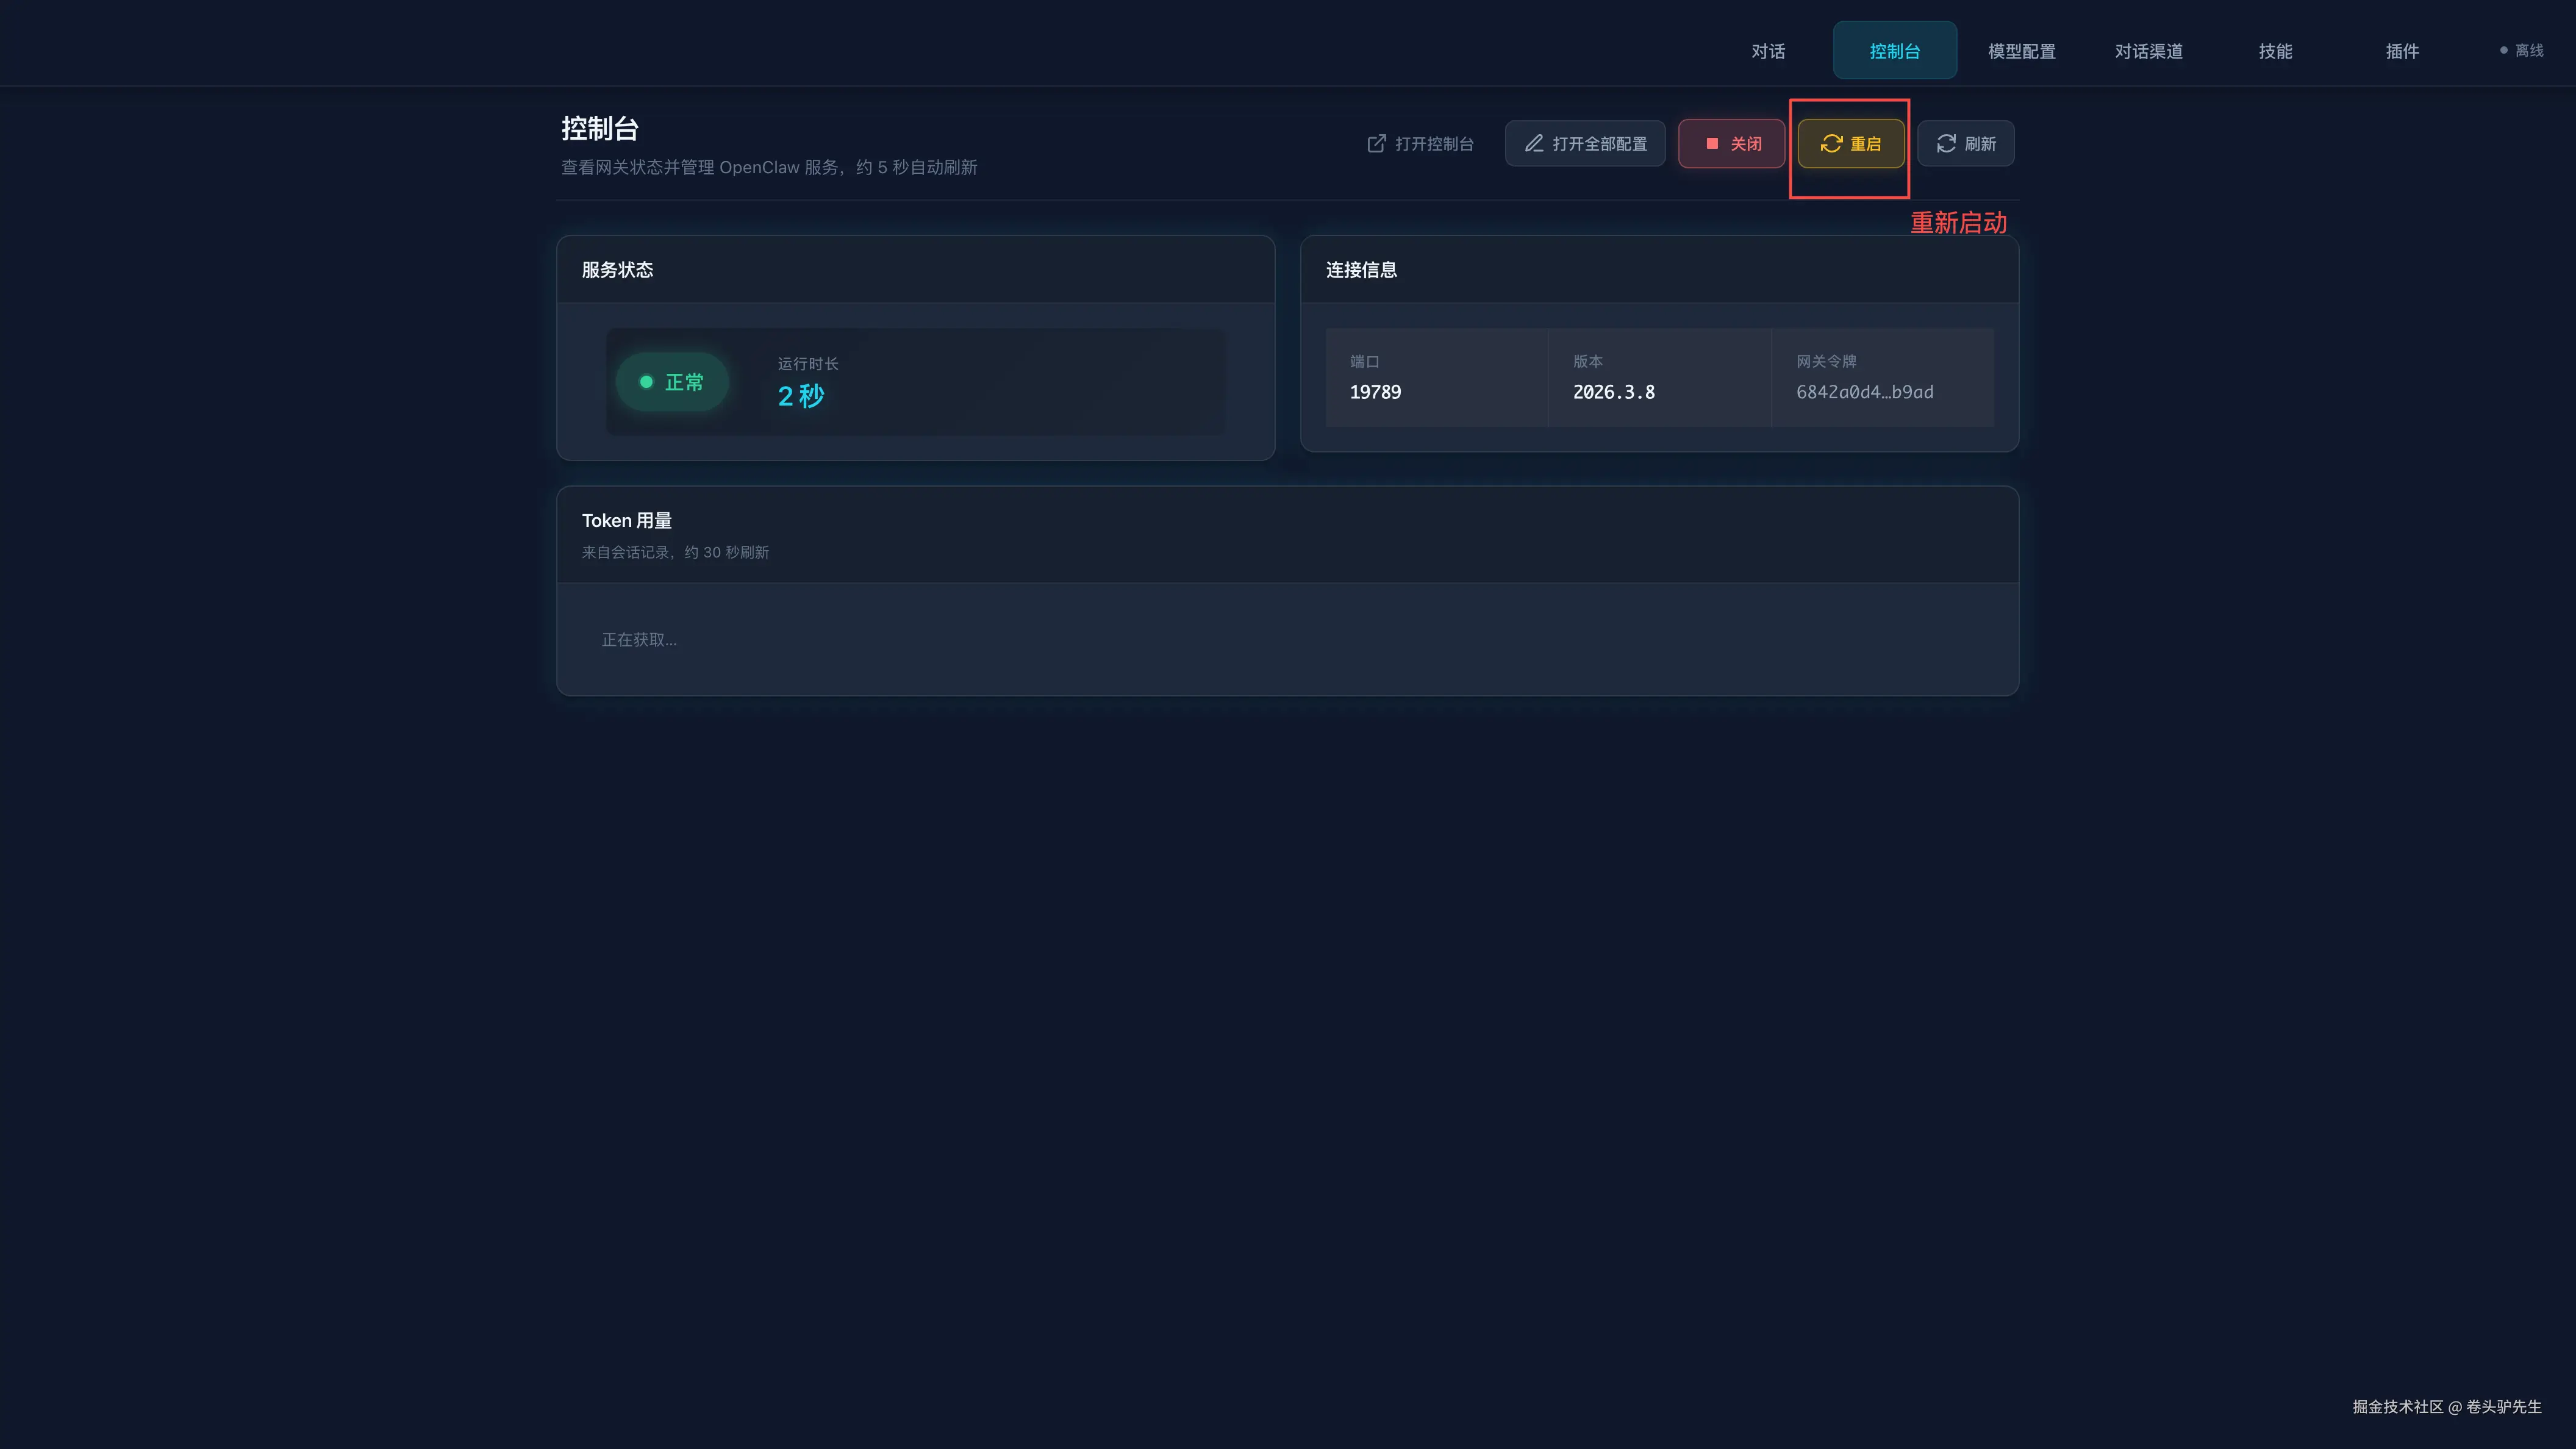The image size is (2576, 1449).
Task: Click the green status dot in 正常 badge
Action: tap(646, 382)
